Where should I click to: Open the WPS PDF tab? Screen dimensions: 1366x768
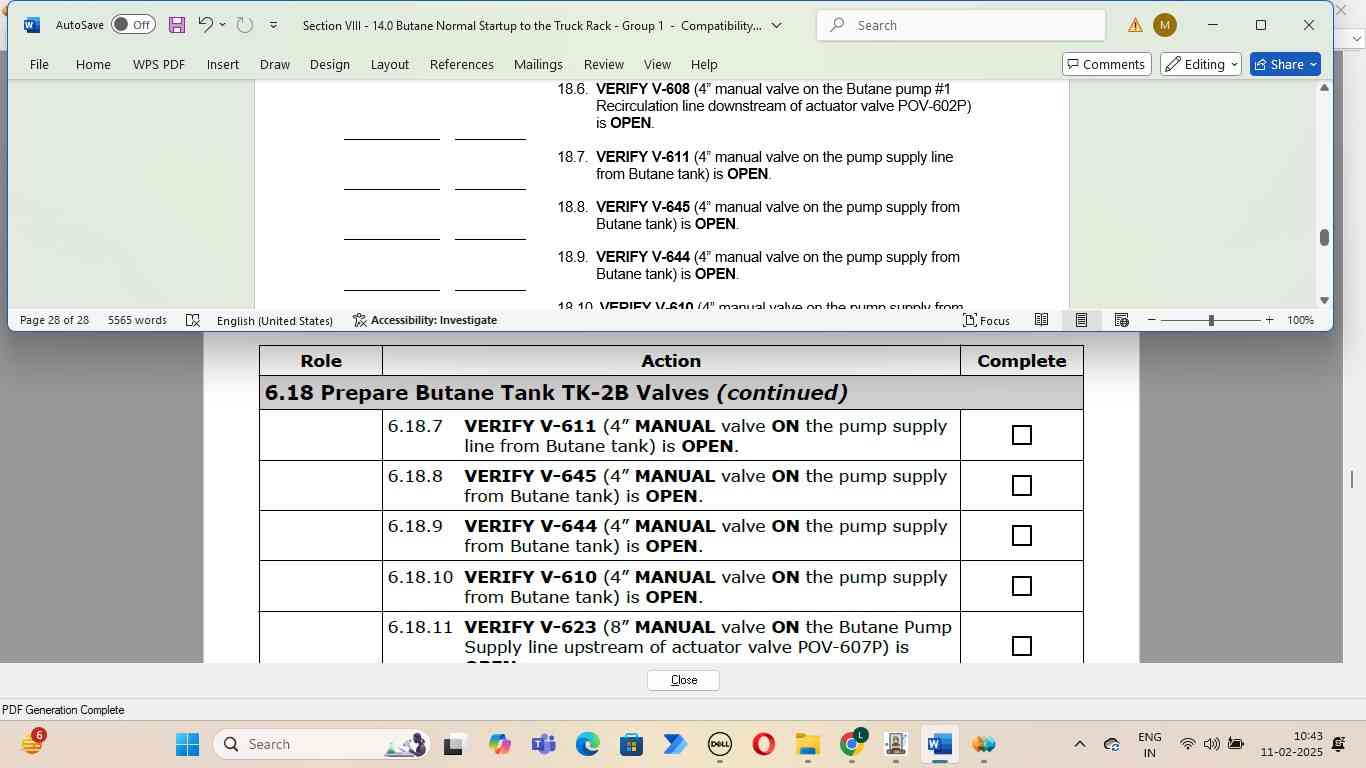159,64
